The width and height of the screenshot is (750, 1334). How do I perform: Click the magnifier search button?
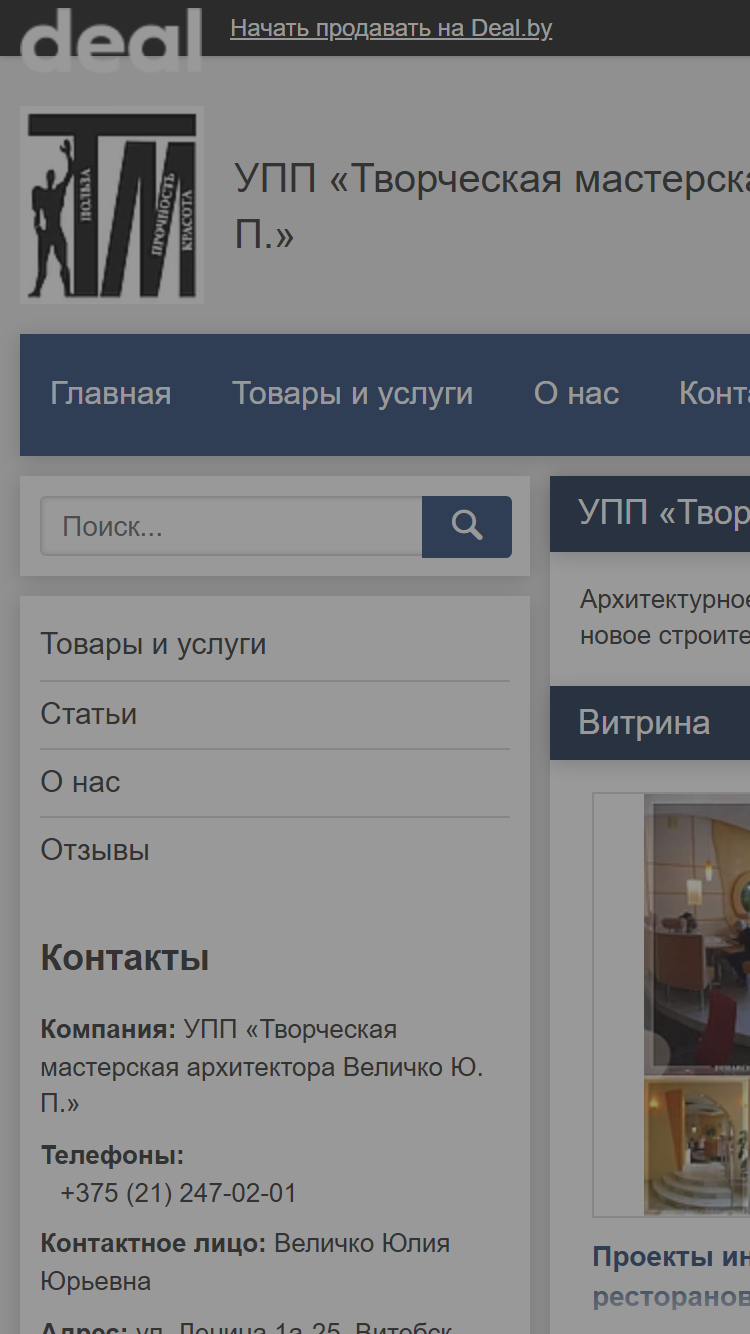(x=467, y=527)
